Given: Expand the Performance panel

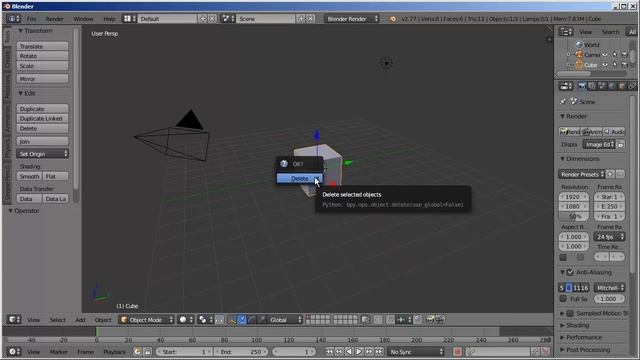Looking at the screenshot, I should [x=562, y=338].
